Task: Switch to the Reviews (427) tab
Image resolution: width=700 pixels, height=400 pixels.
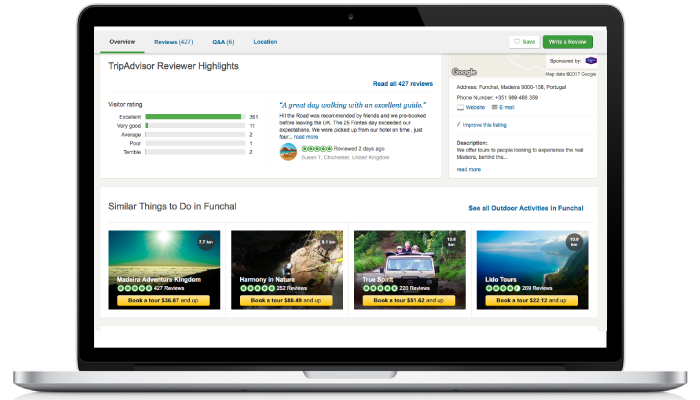Action: 174,42
